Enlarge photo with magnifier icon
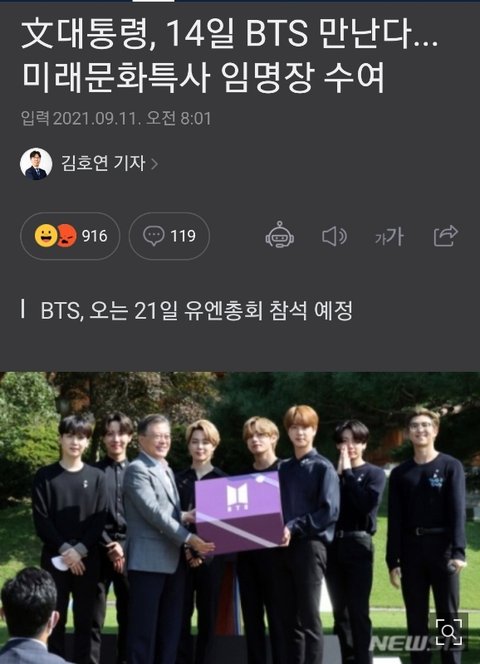The width and height of the screenshot is (480, 664). tap(449, 631)
